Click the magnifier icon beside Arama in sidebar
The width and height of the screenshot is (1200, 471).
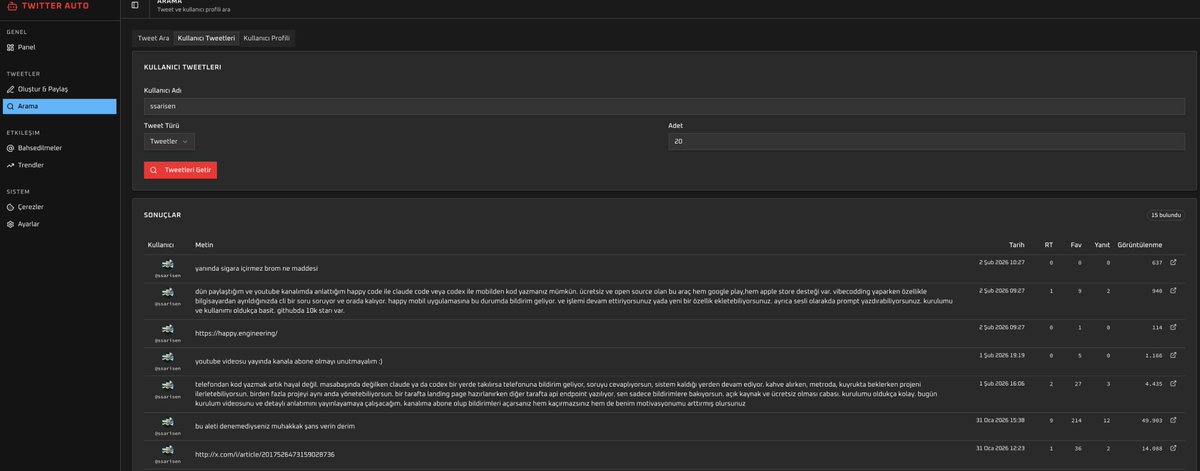(x=10, y=106)
